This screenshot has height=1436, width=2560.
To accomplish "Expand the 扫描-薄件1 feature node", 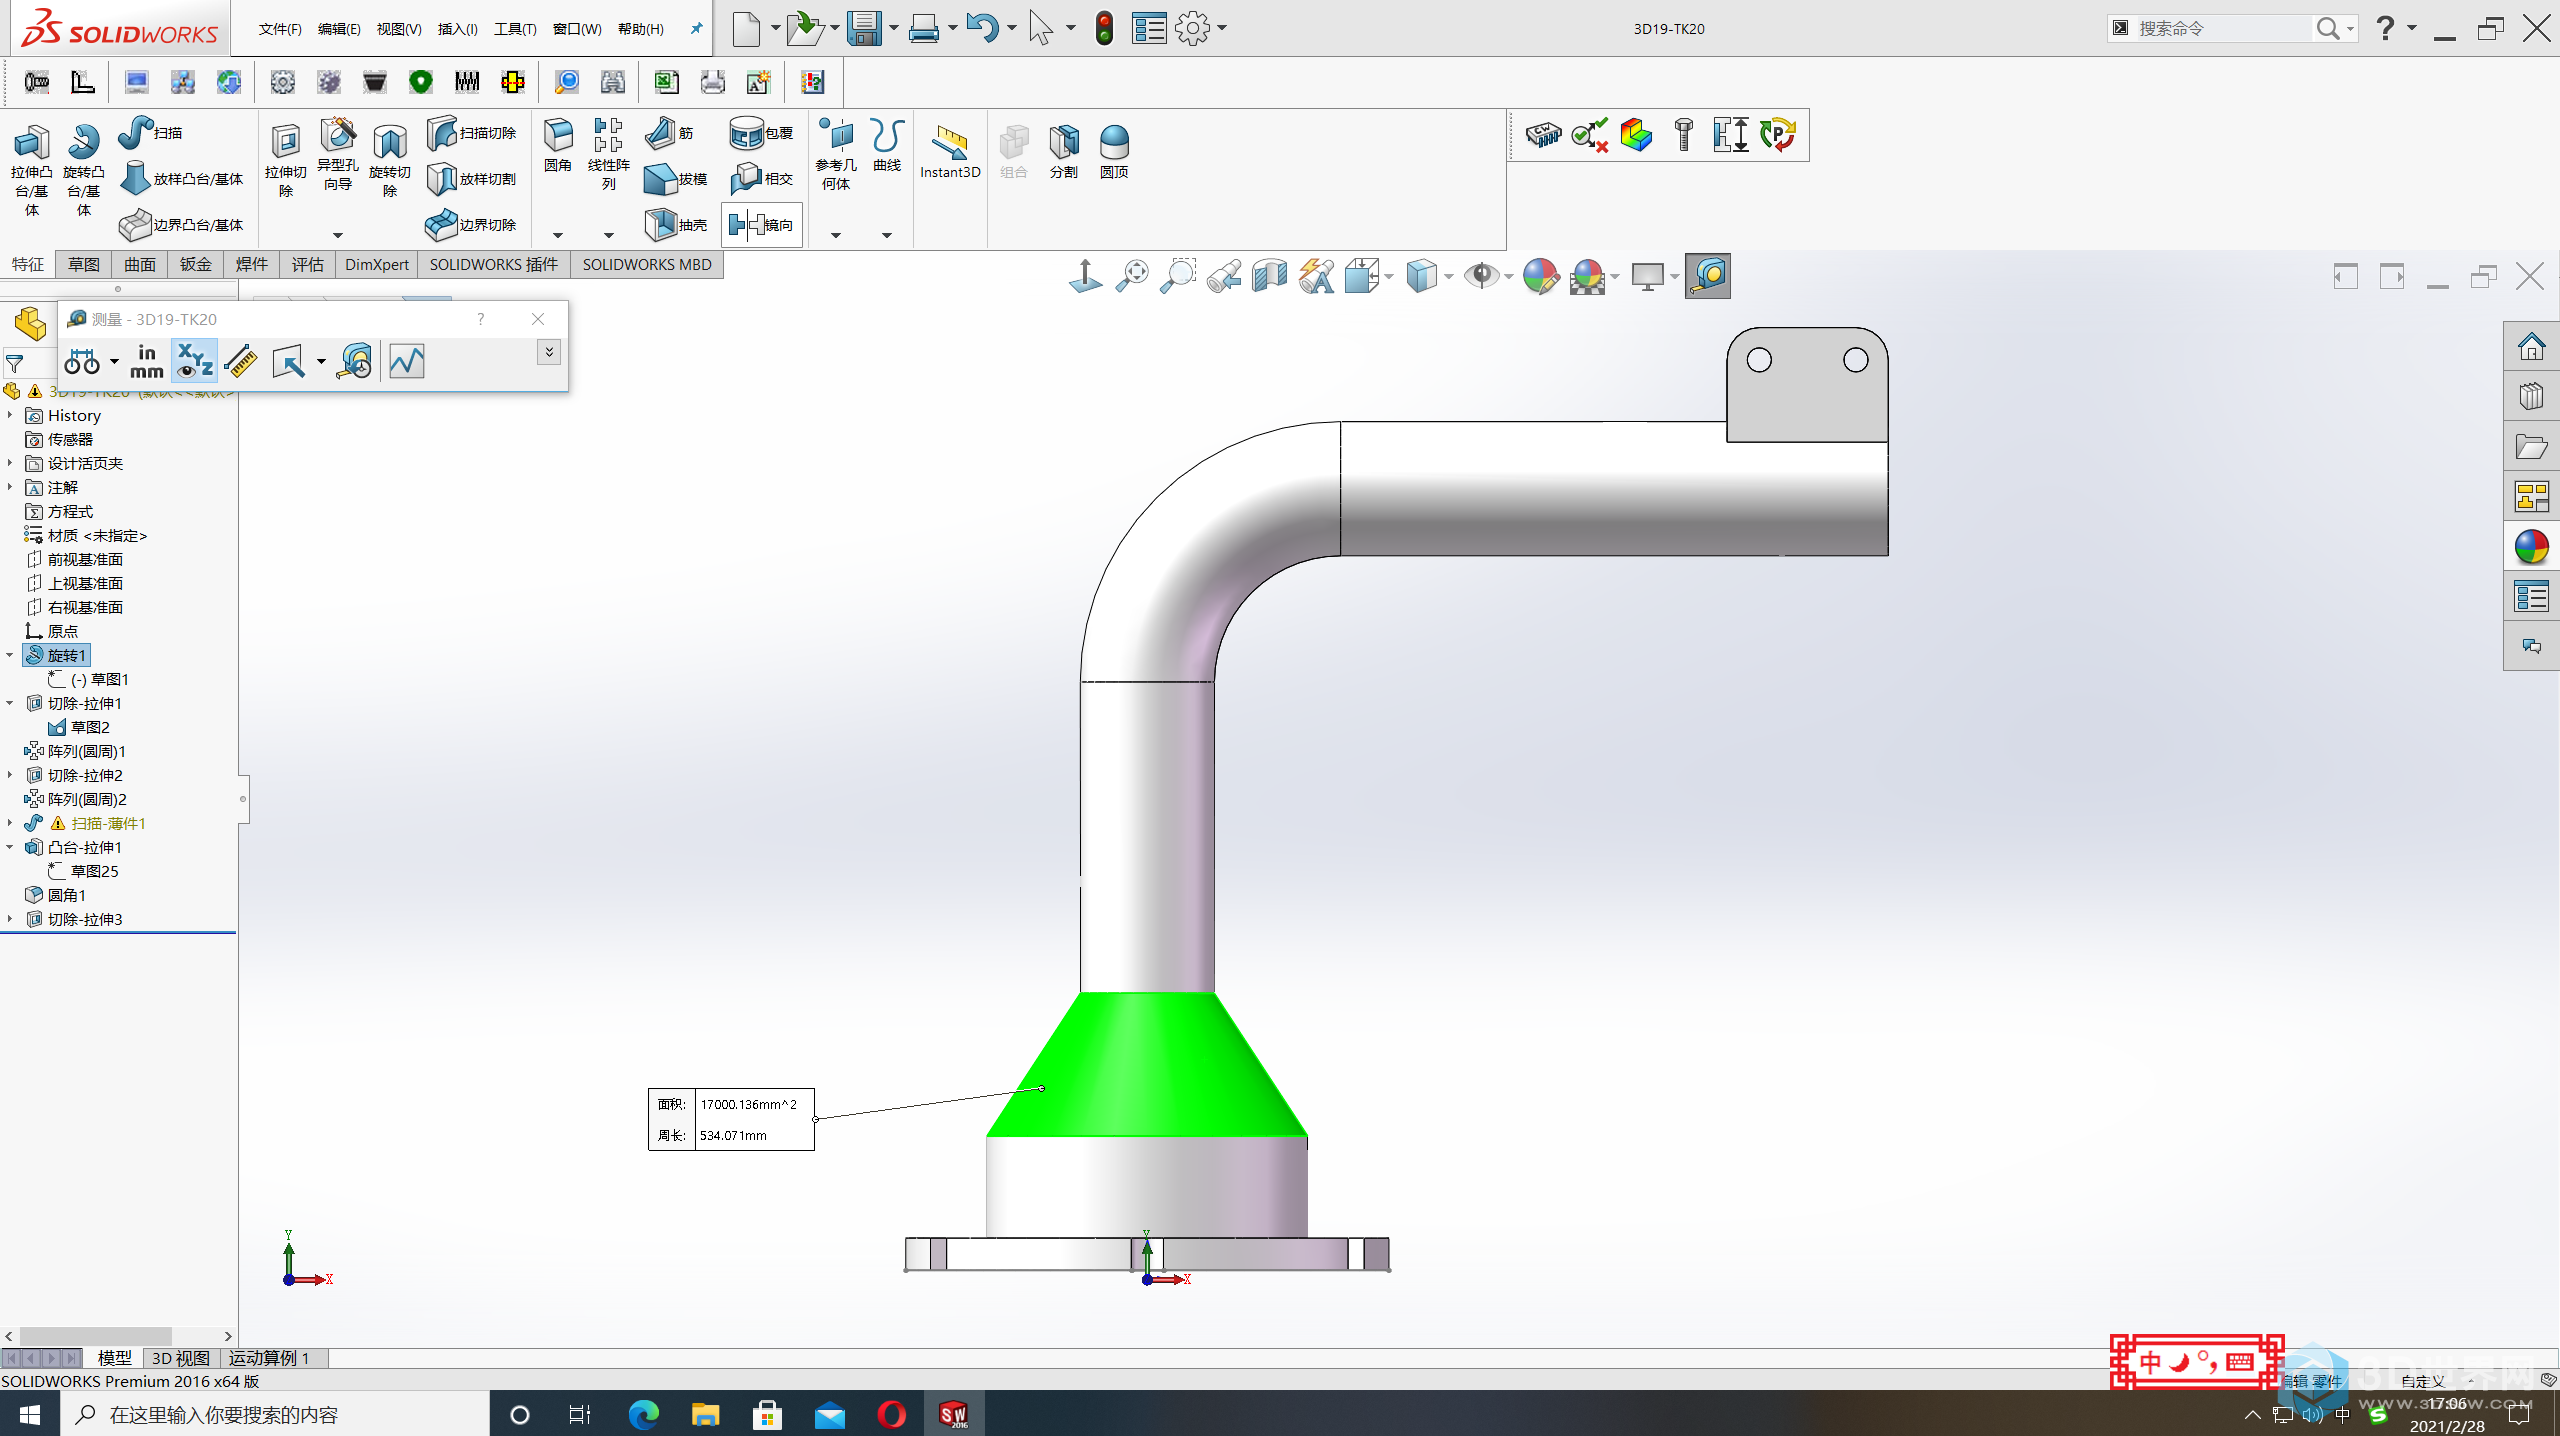I will click(x=9, y=823).
